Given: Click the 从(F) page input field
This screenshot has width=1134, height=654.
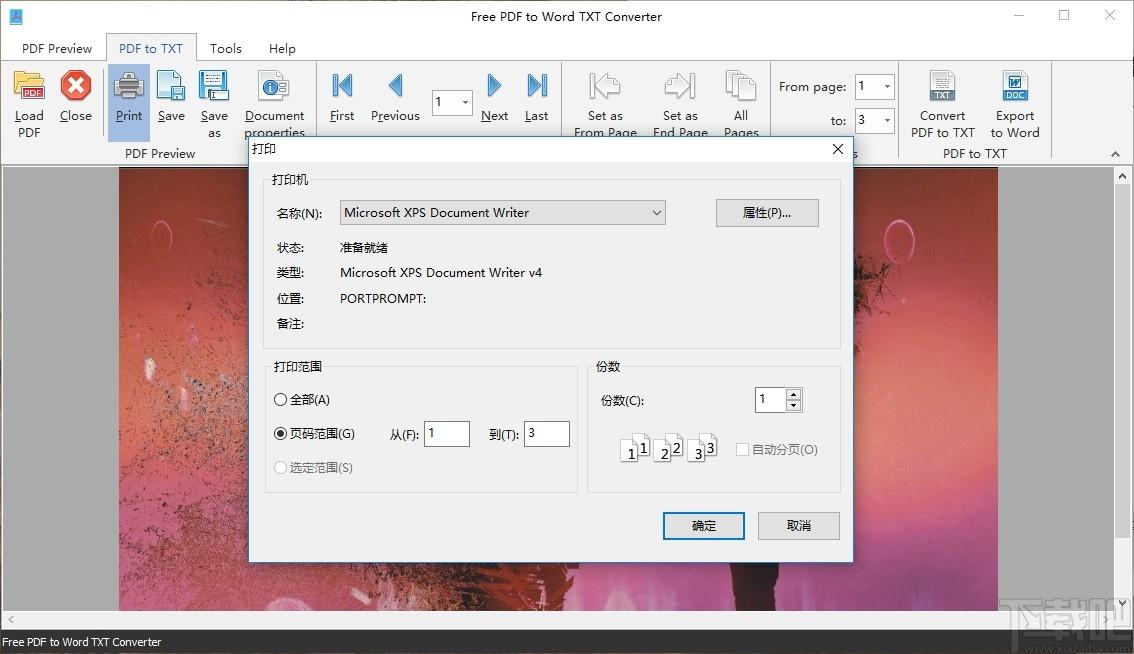Looking at the screenshot, I should pyautogui.click(x=447, y=433).
